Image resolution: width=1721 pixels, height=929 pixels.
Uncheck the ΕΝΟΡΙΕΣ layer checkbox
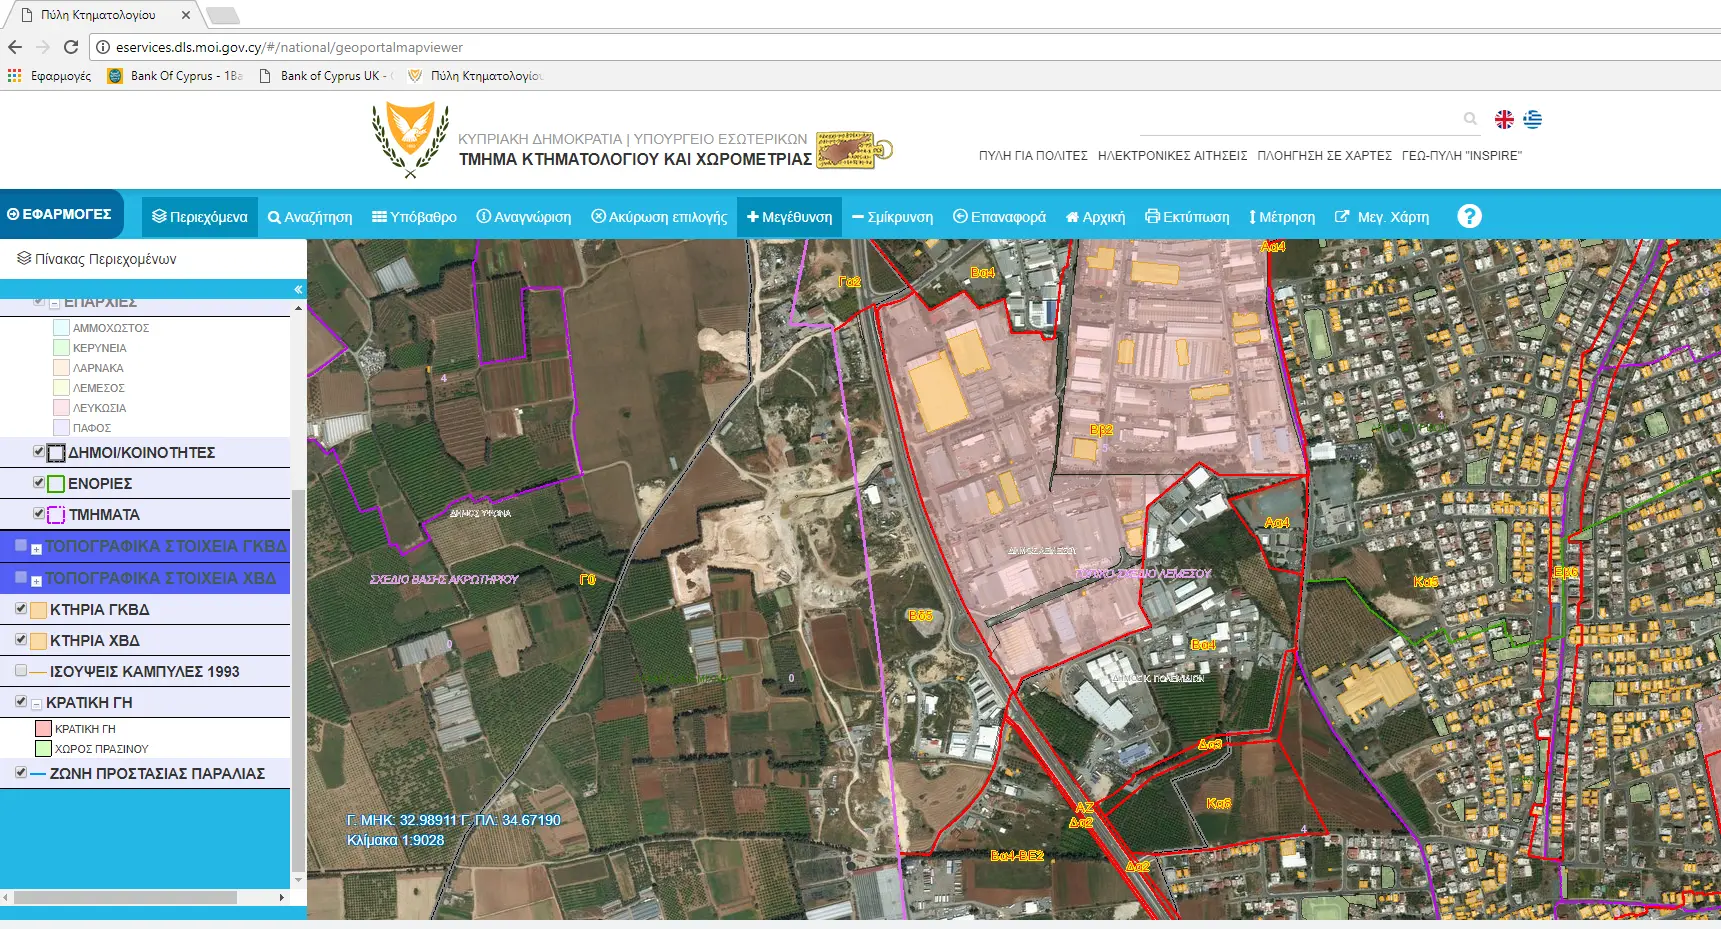(39, 483)
